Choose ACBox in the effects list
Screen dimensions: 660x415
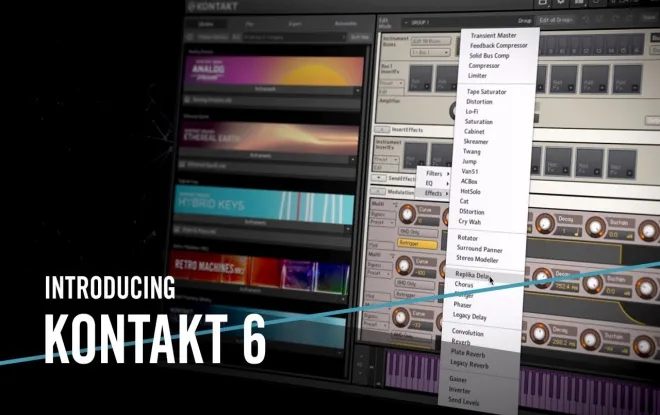469,182
